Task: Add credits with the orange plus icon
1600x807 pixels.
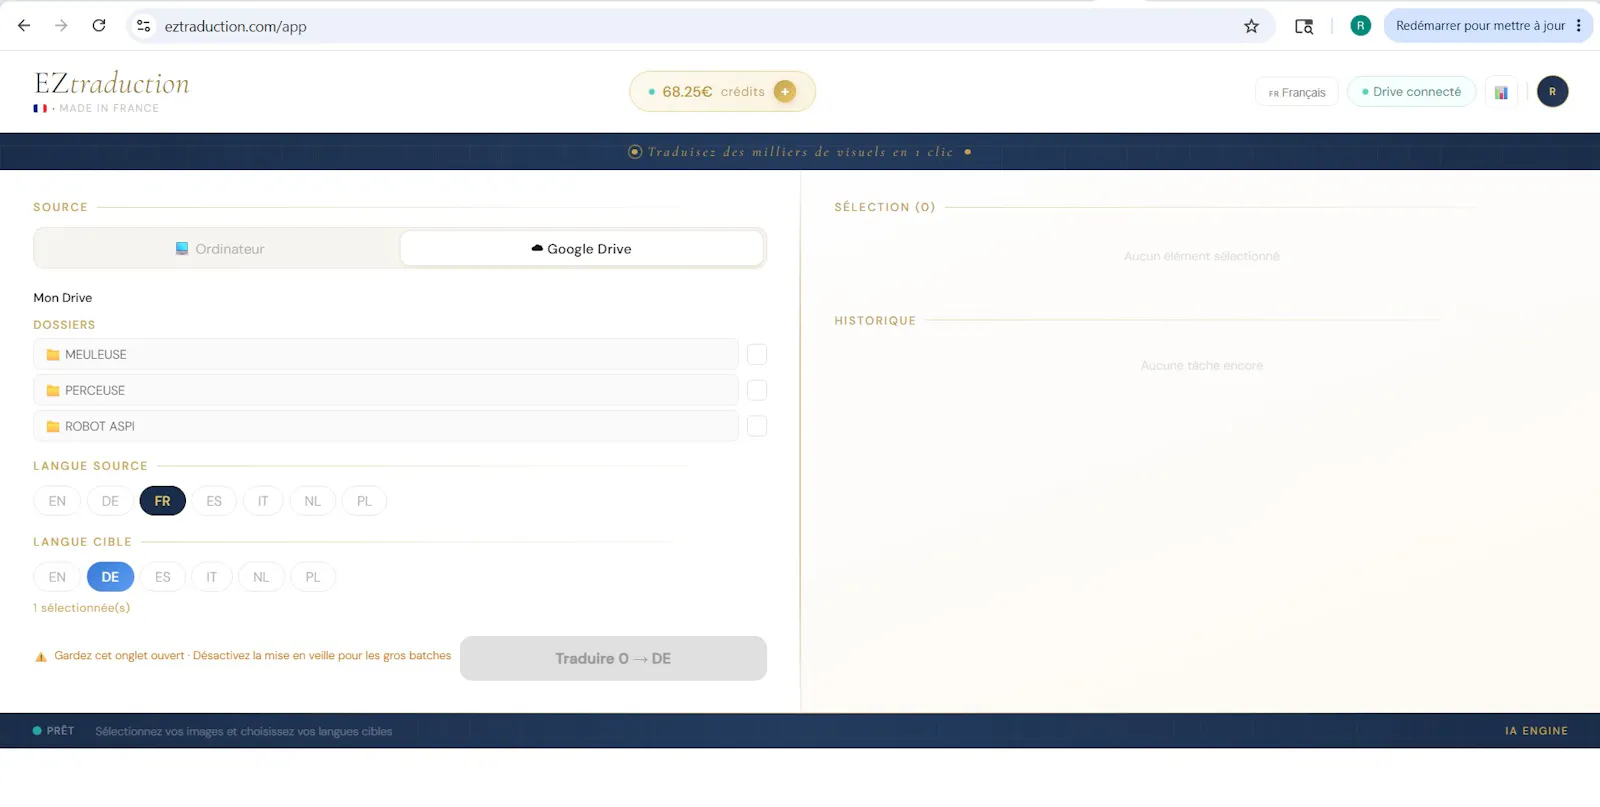Action: tap(785, 91)
